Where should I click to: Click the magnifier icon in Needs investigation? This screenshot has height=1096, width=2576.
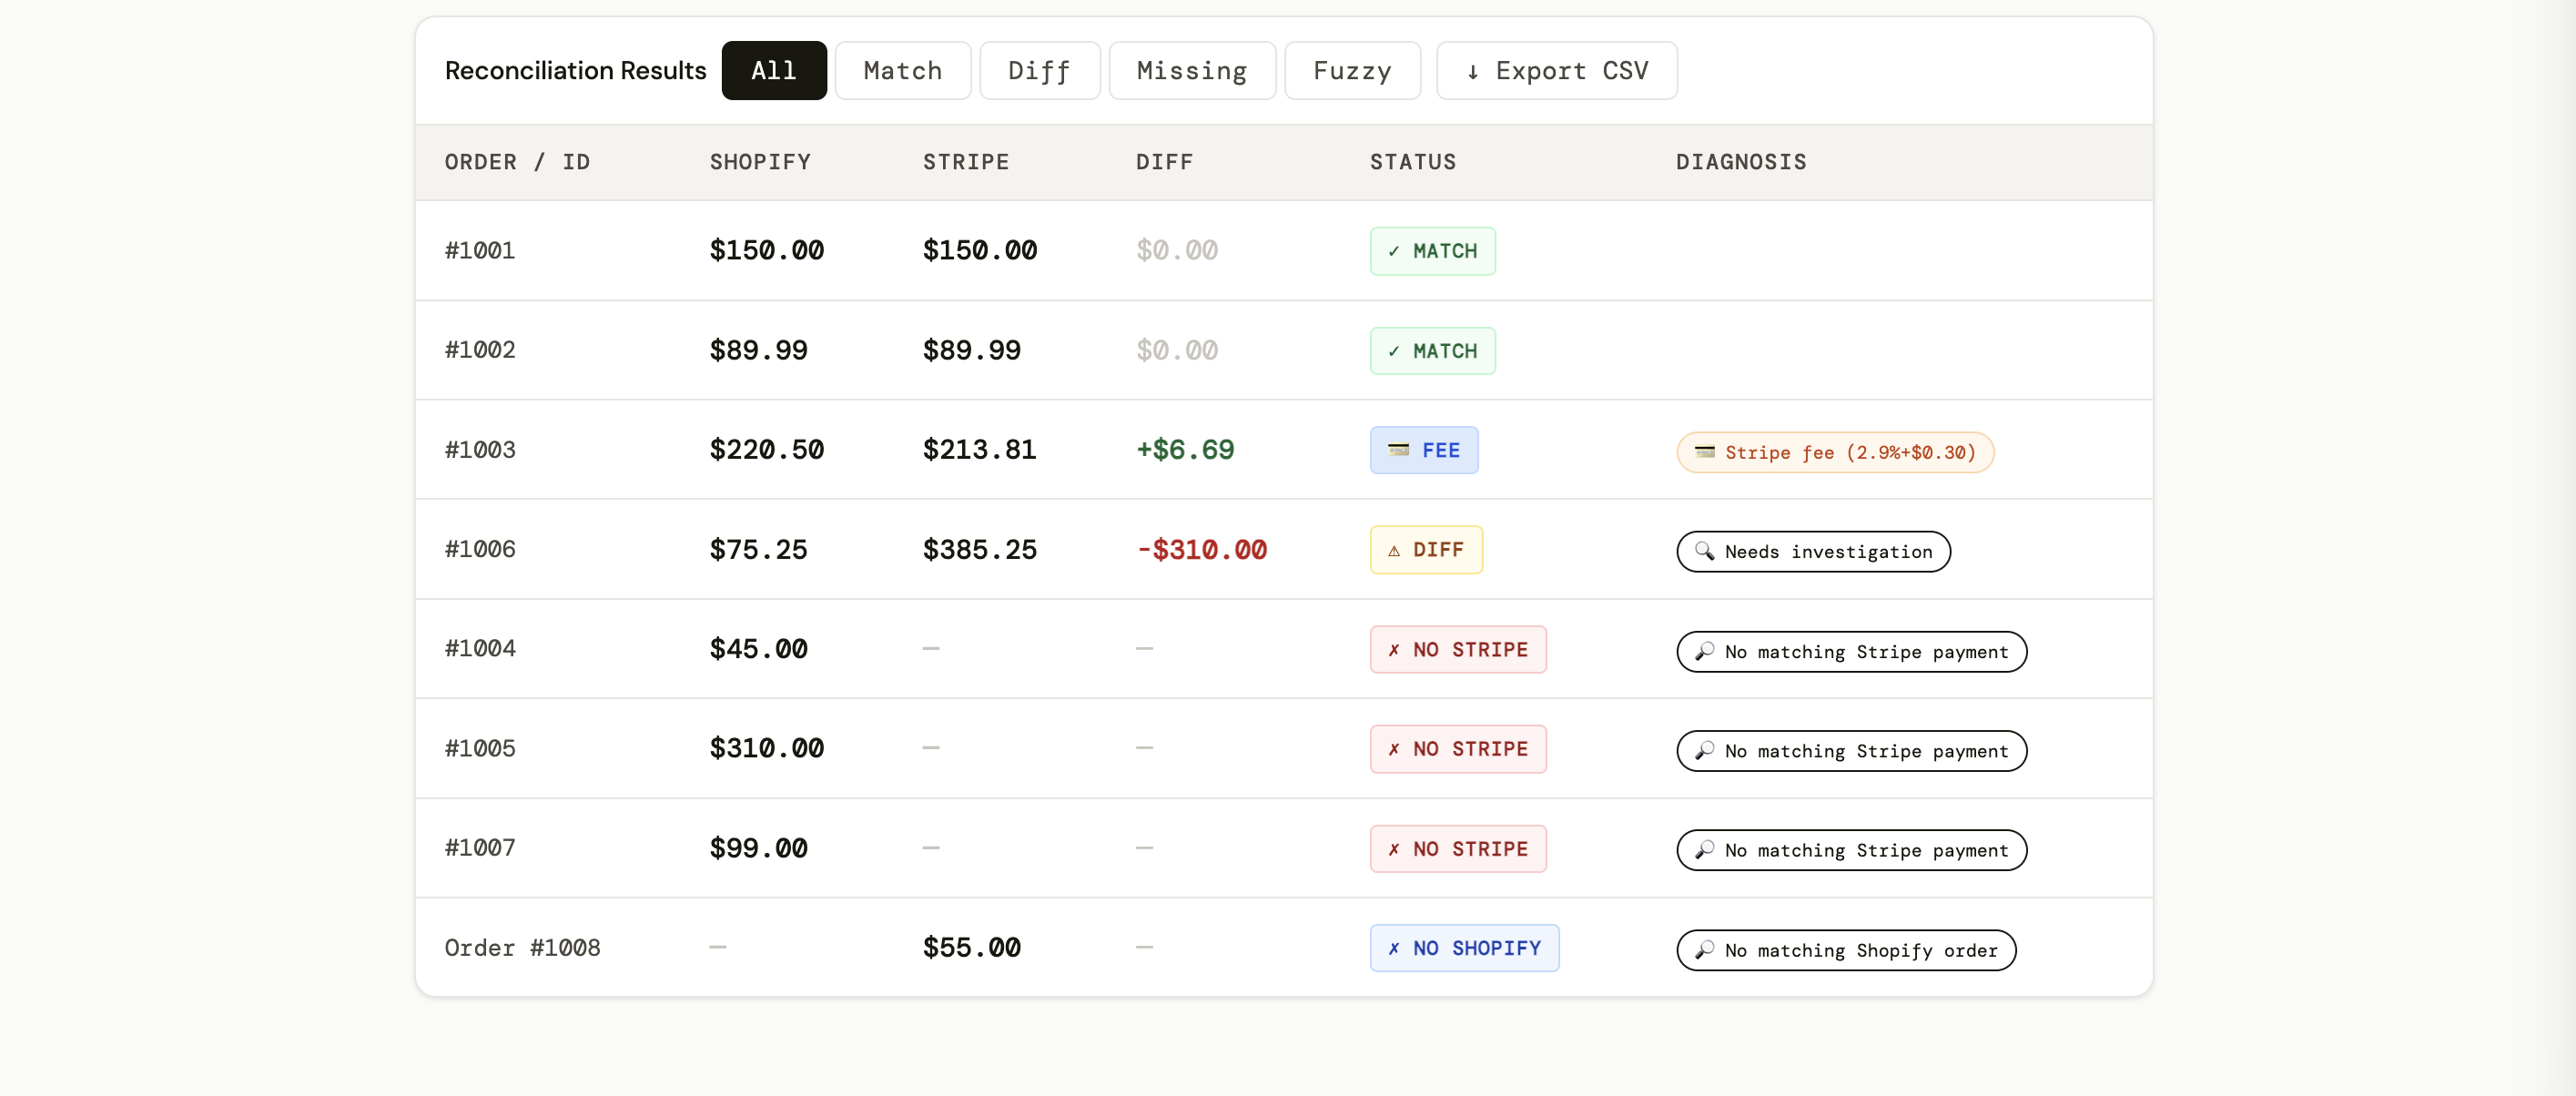(1704, 551)
